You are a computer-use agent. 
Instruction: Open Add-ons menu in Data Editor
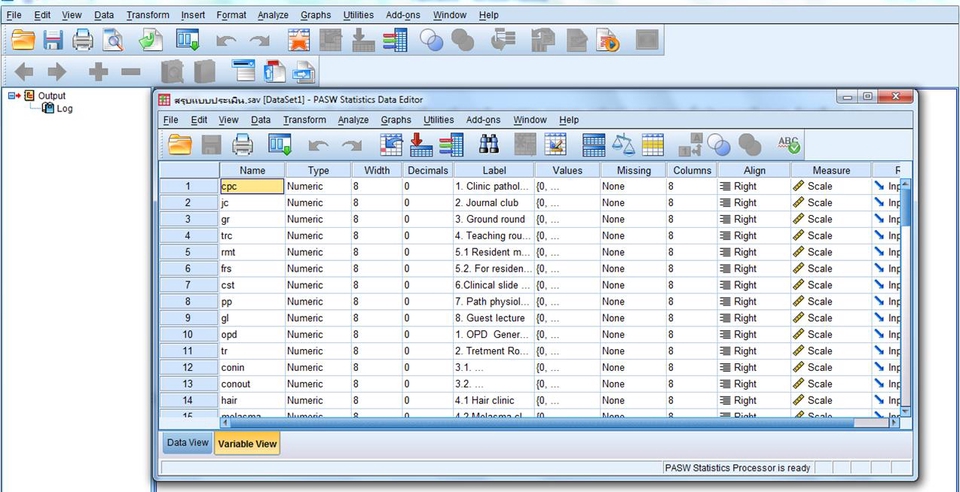pos(483,120)
